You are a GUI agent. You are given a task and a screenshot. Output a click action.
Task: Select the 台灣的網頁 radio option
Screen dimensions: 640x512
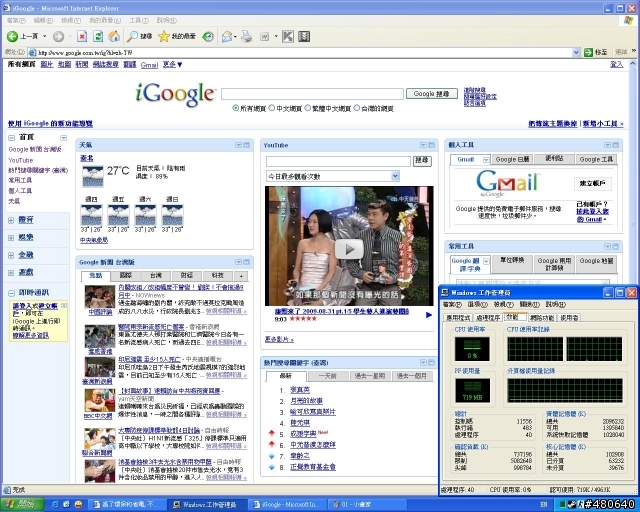(x=357, y=108)
